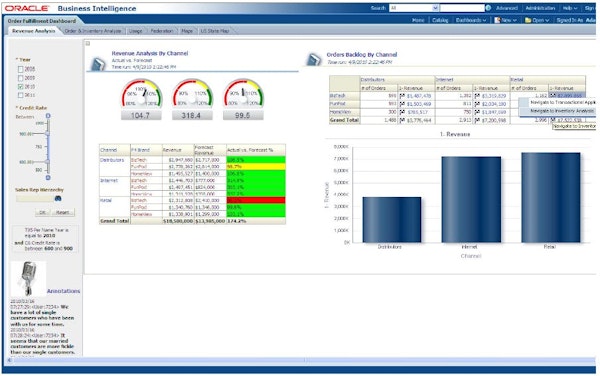
Task: Go to Home link in header
Action: (418, 20)
